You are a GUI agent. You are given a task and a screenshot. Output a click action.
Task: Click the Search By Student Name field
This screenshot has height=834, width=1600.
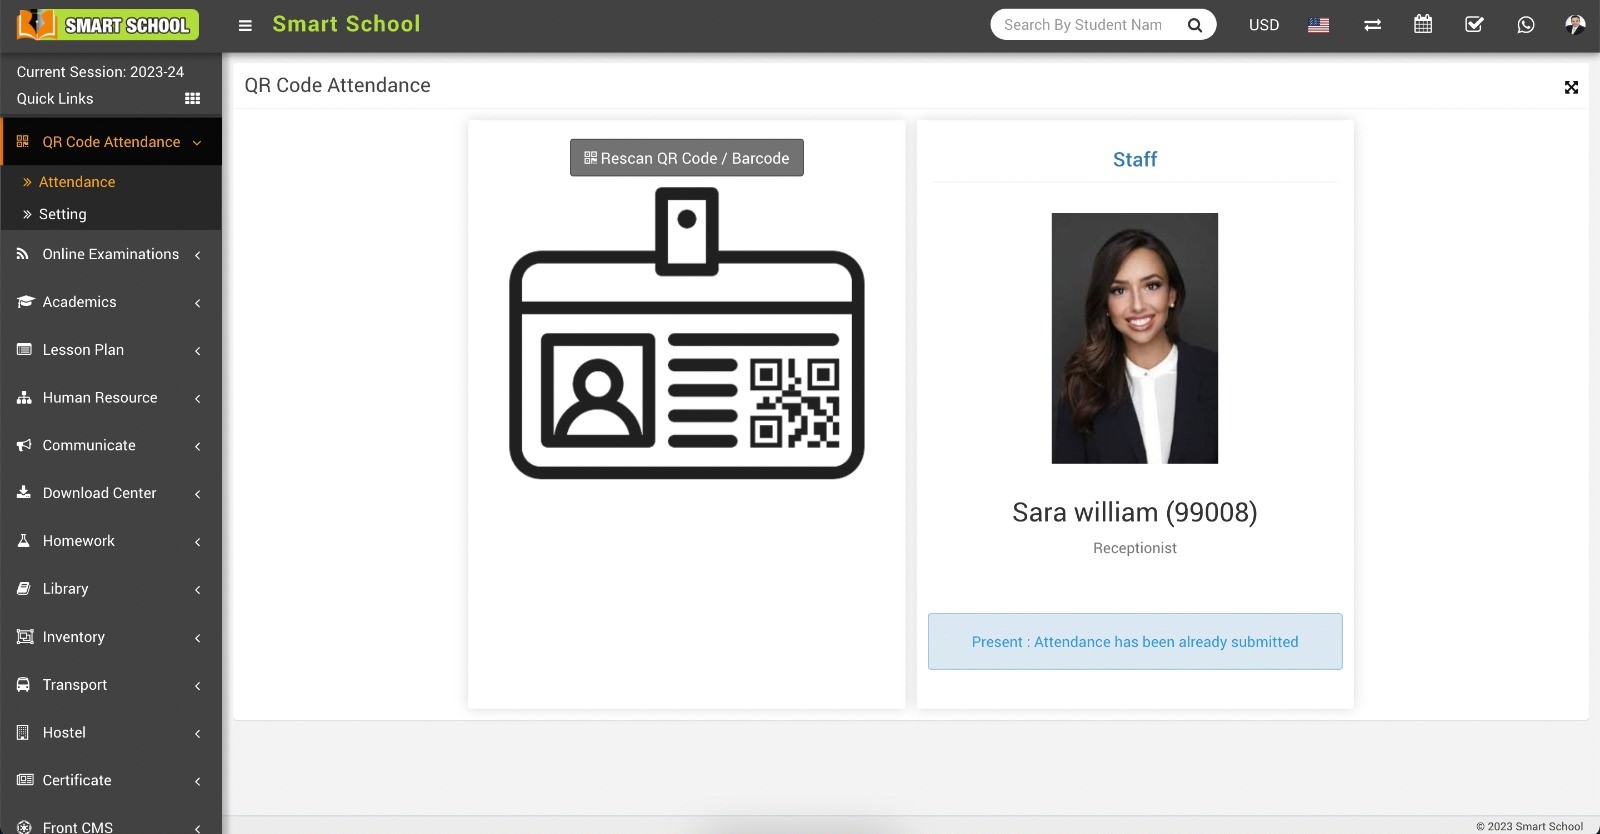pos(1085,25)
